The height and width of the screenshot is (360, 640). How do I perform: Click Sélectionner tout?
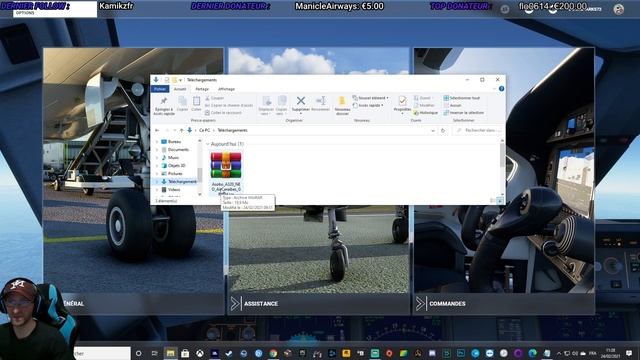click(x=462, y=98)
